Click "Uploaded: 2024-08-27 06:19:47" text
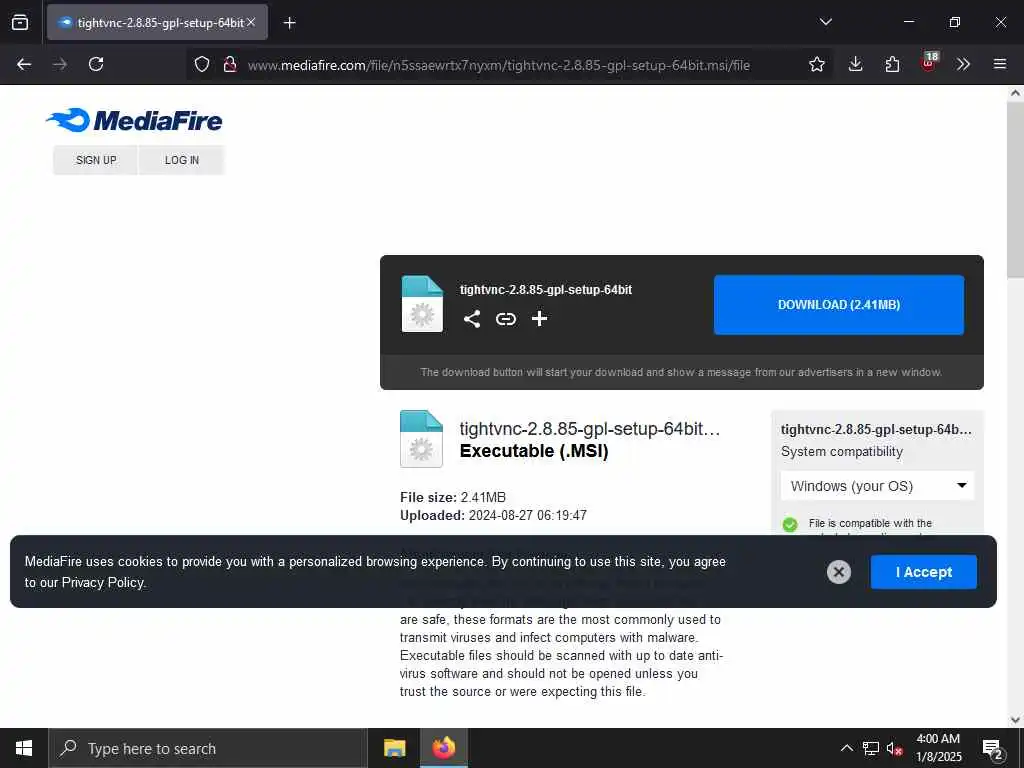 coord(493,515)
